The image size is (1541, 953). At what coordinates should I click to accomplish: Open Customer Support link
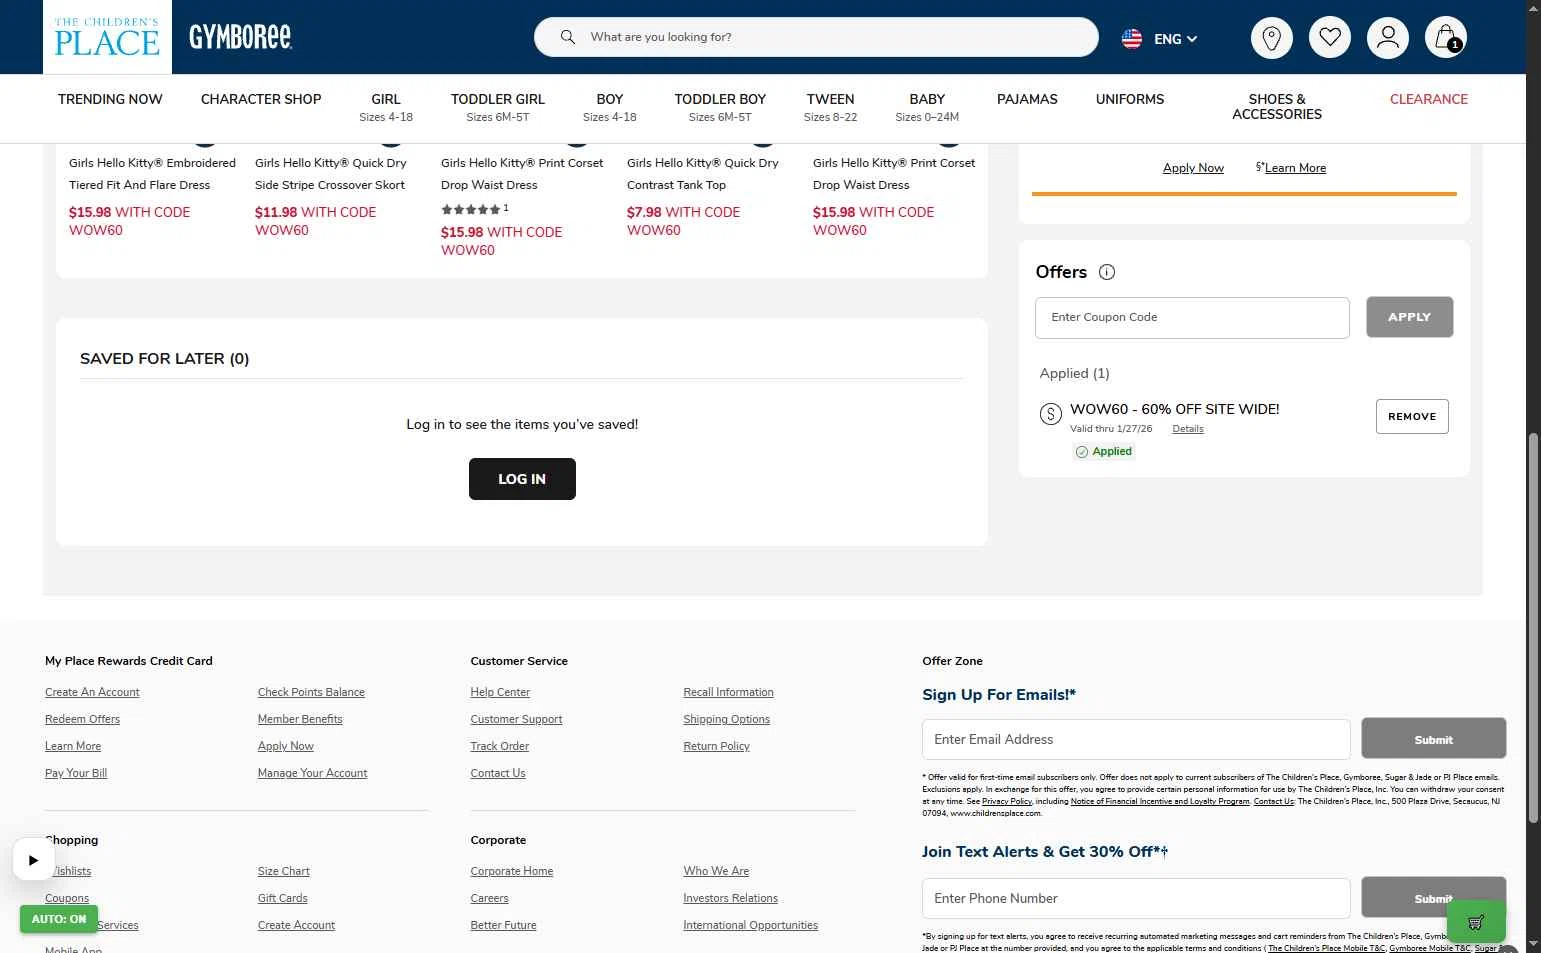(x=516, y=719)
